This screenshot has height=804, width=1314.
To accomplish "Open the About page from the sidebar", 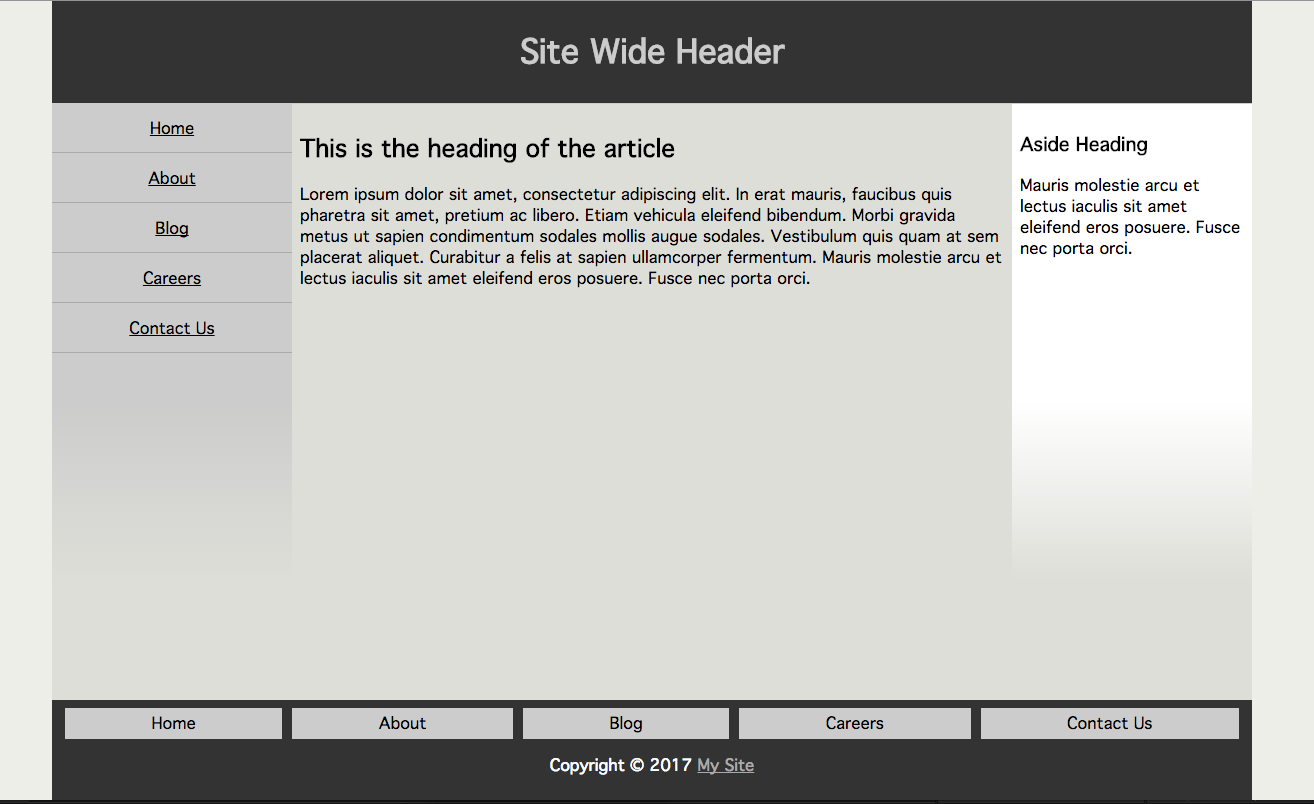I will tap(171, 178).
